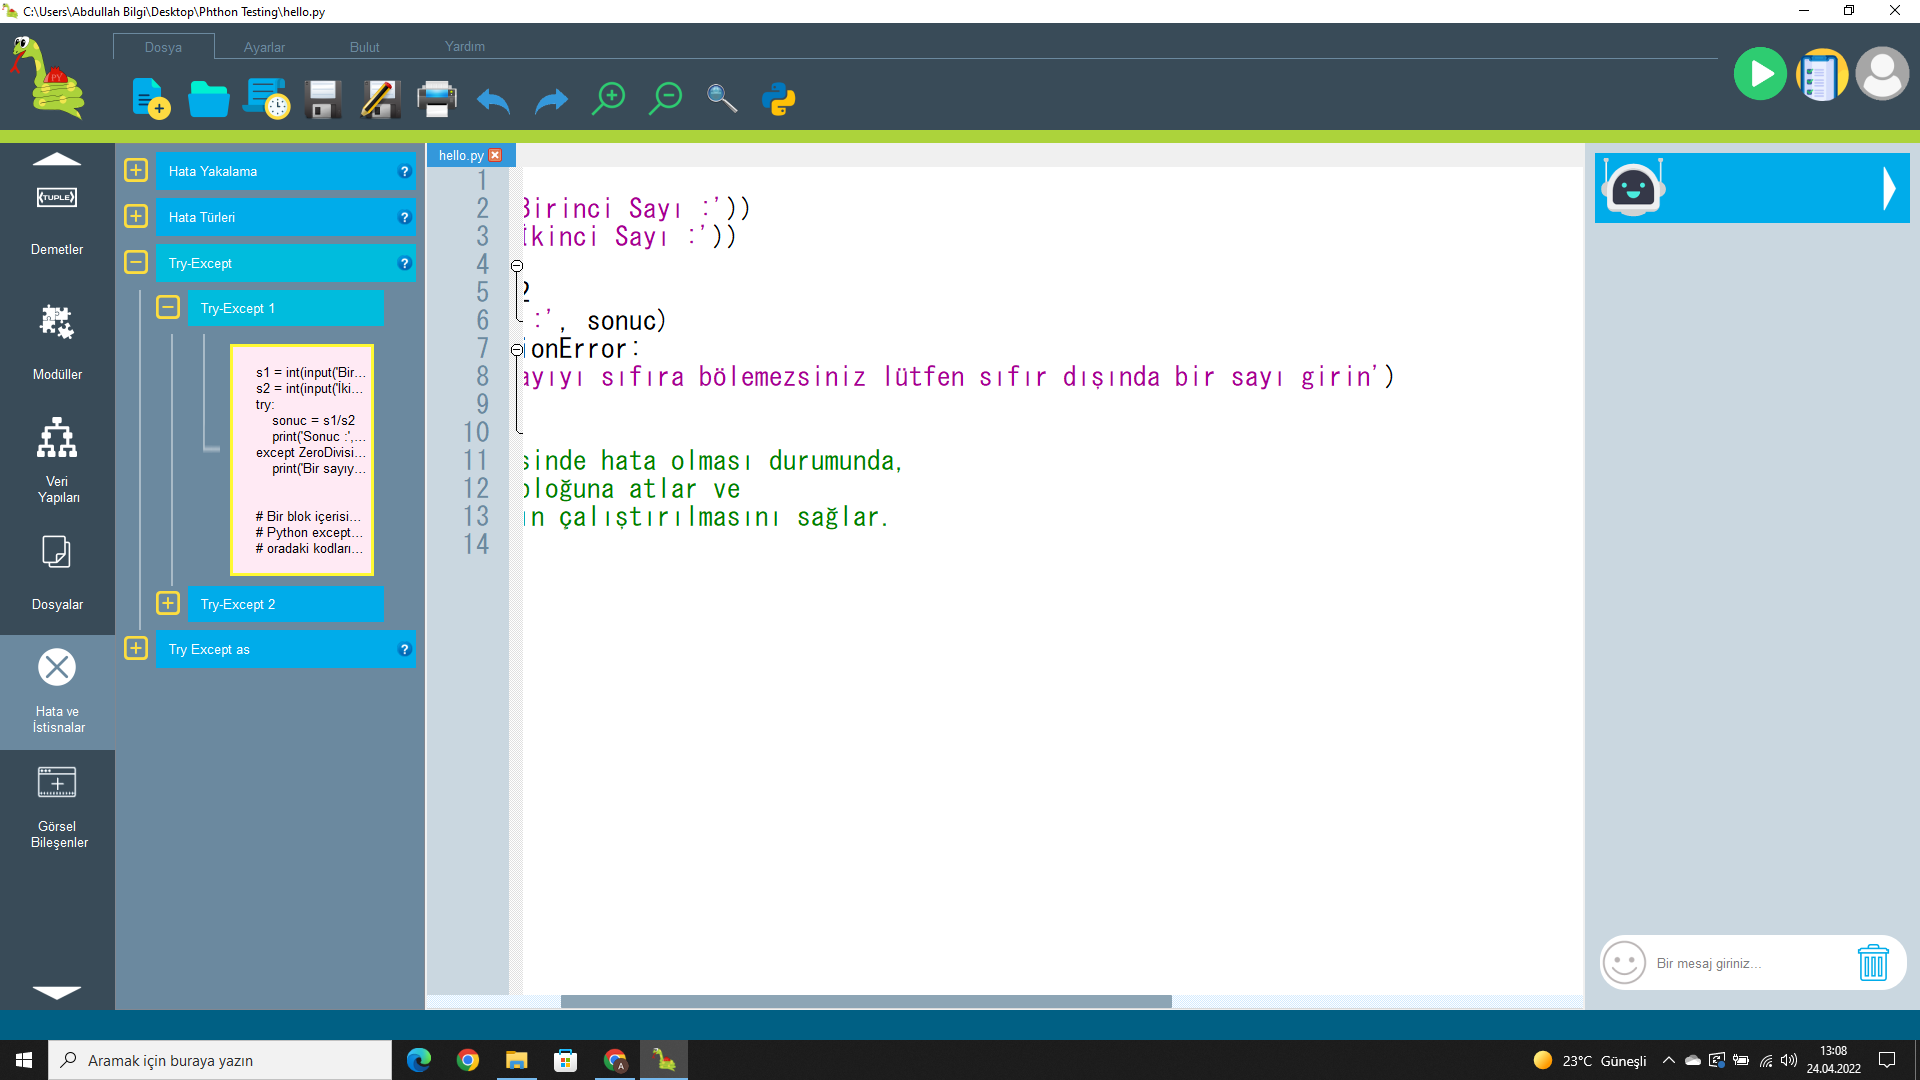Click the Python logo icon in the toolbar
This screenshot has height=1080, width=1920.
779,100
